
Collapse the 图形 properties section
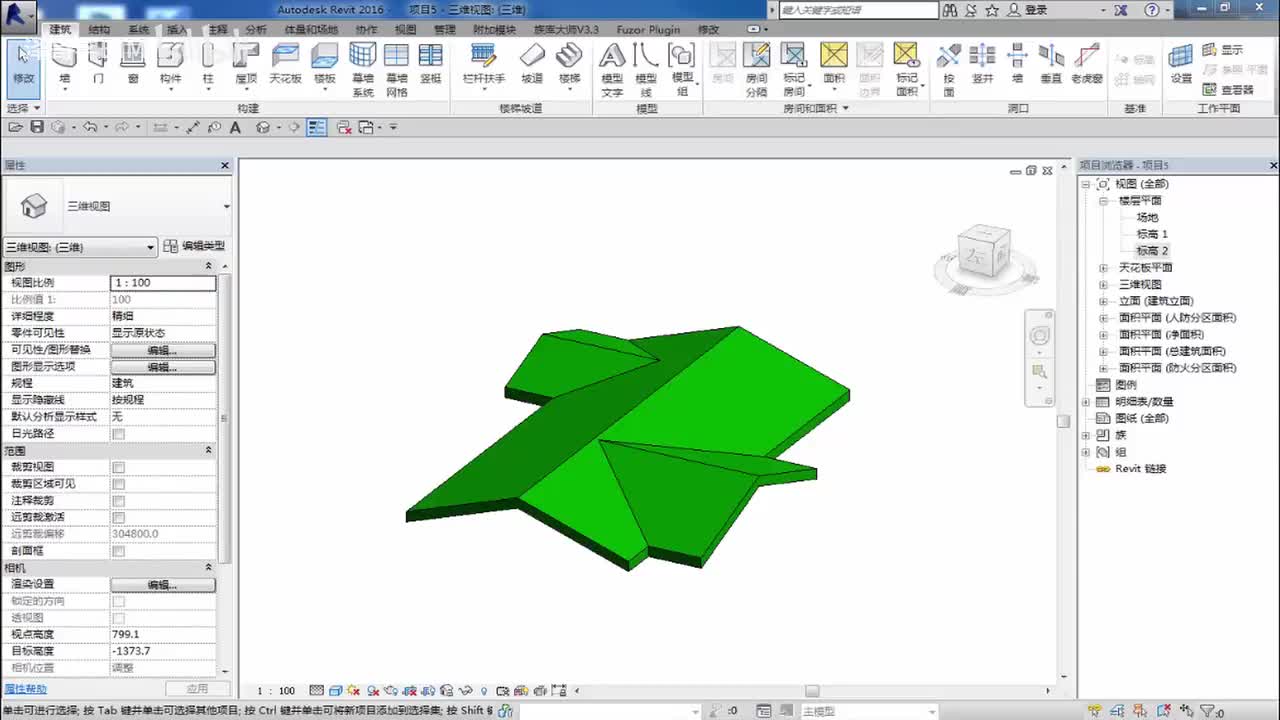pyautogui.click(x=209, y=266)
